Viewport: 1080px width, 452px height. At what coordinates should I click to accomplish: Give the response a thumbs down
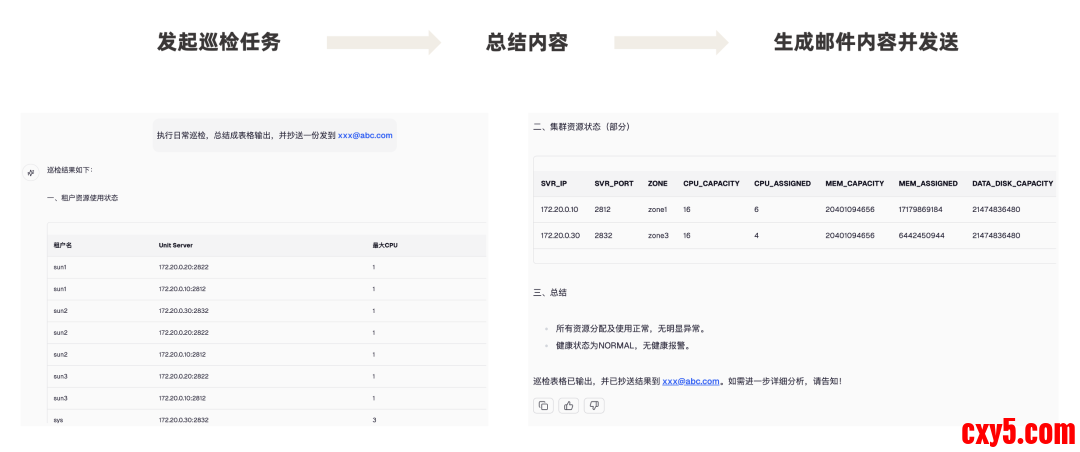click(594, 405)
